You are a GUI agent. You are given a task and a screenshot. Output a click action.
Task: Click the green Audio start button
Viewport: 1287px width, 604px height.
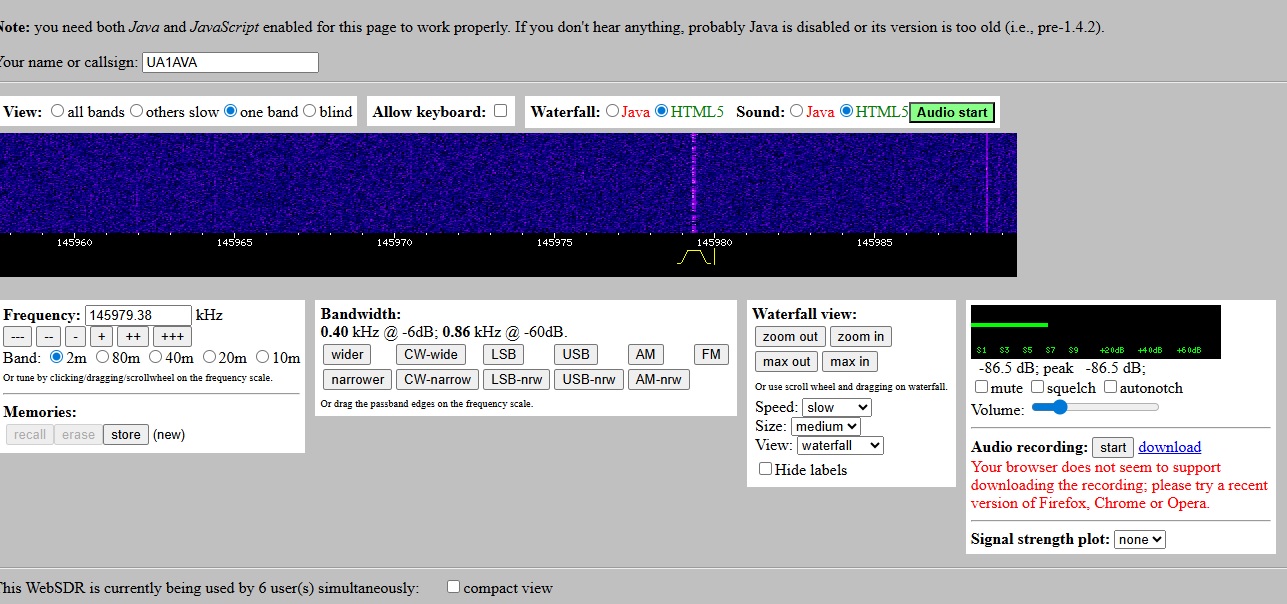pos(952,112)
